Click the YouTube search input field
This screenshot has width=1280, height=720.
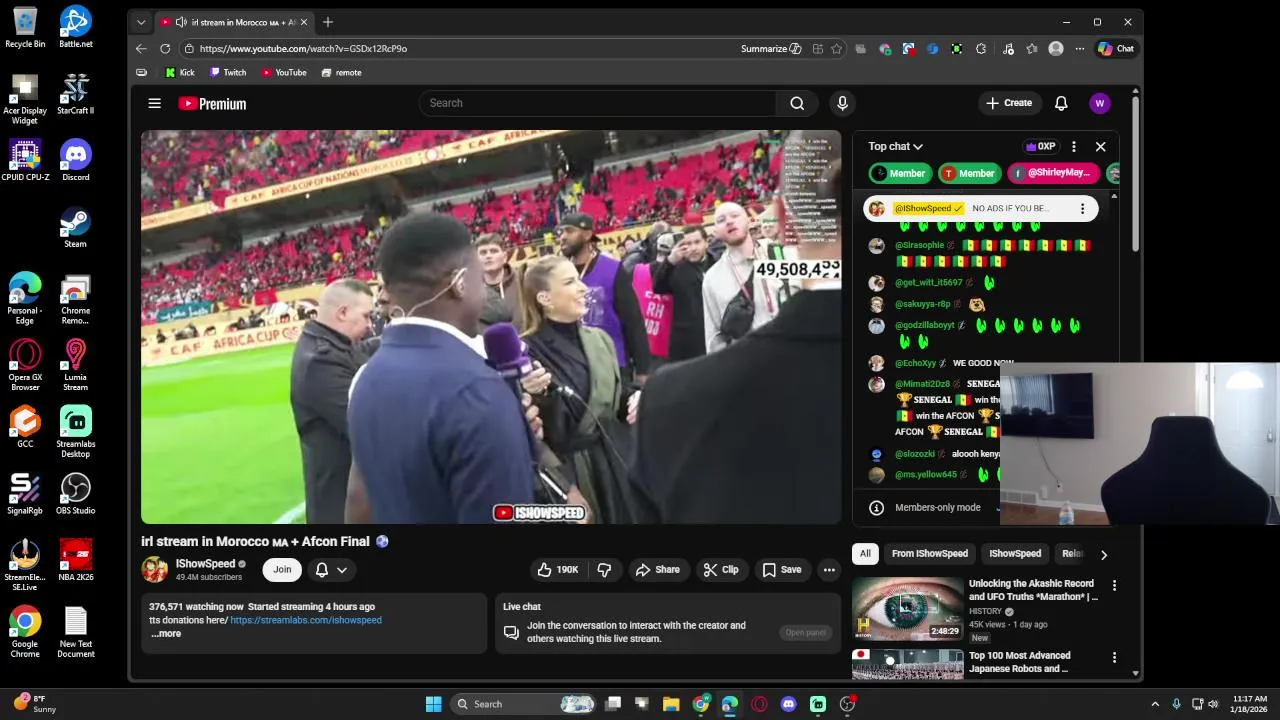pos(598,103)
